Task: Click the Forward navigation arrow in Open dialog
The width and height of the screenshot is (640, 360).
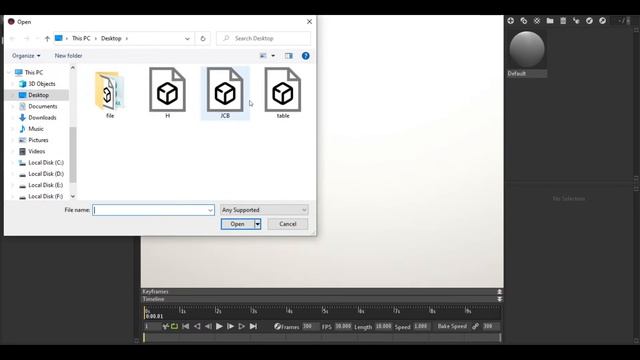Action: (x=27, y=38)
